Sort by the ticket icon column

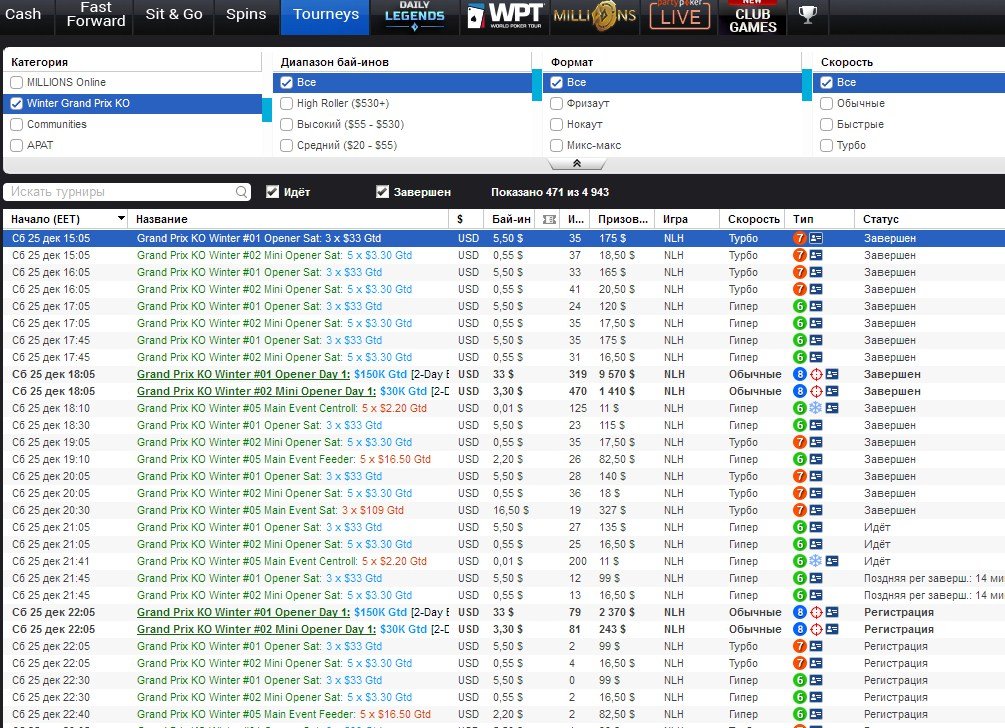[547, 219]
